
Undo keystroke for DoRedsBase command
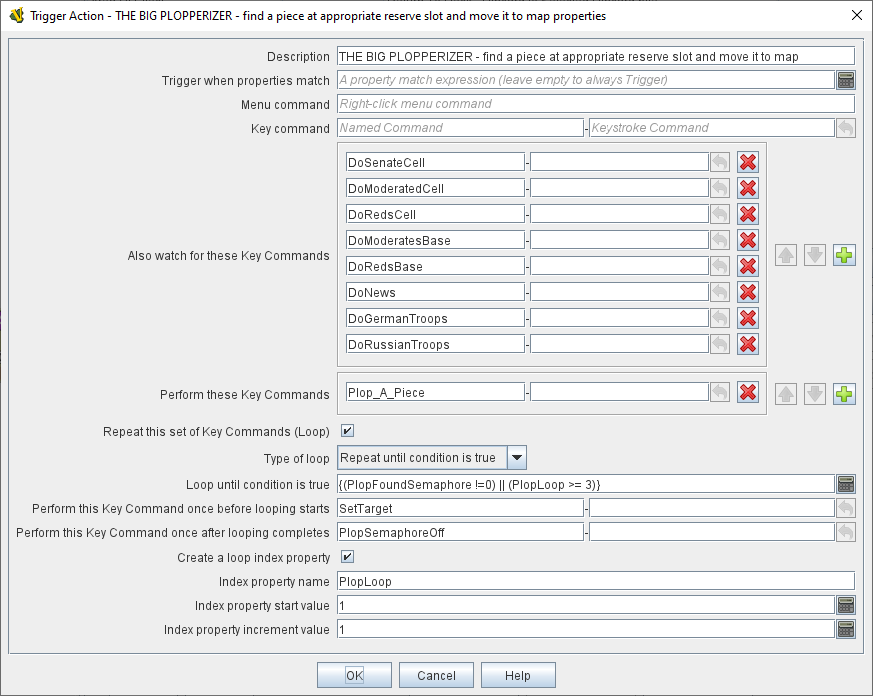[x=719, y=266]
